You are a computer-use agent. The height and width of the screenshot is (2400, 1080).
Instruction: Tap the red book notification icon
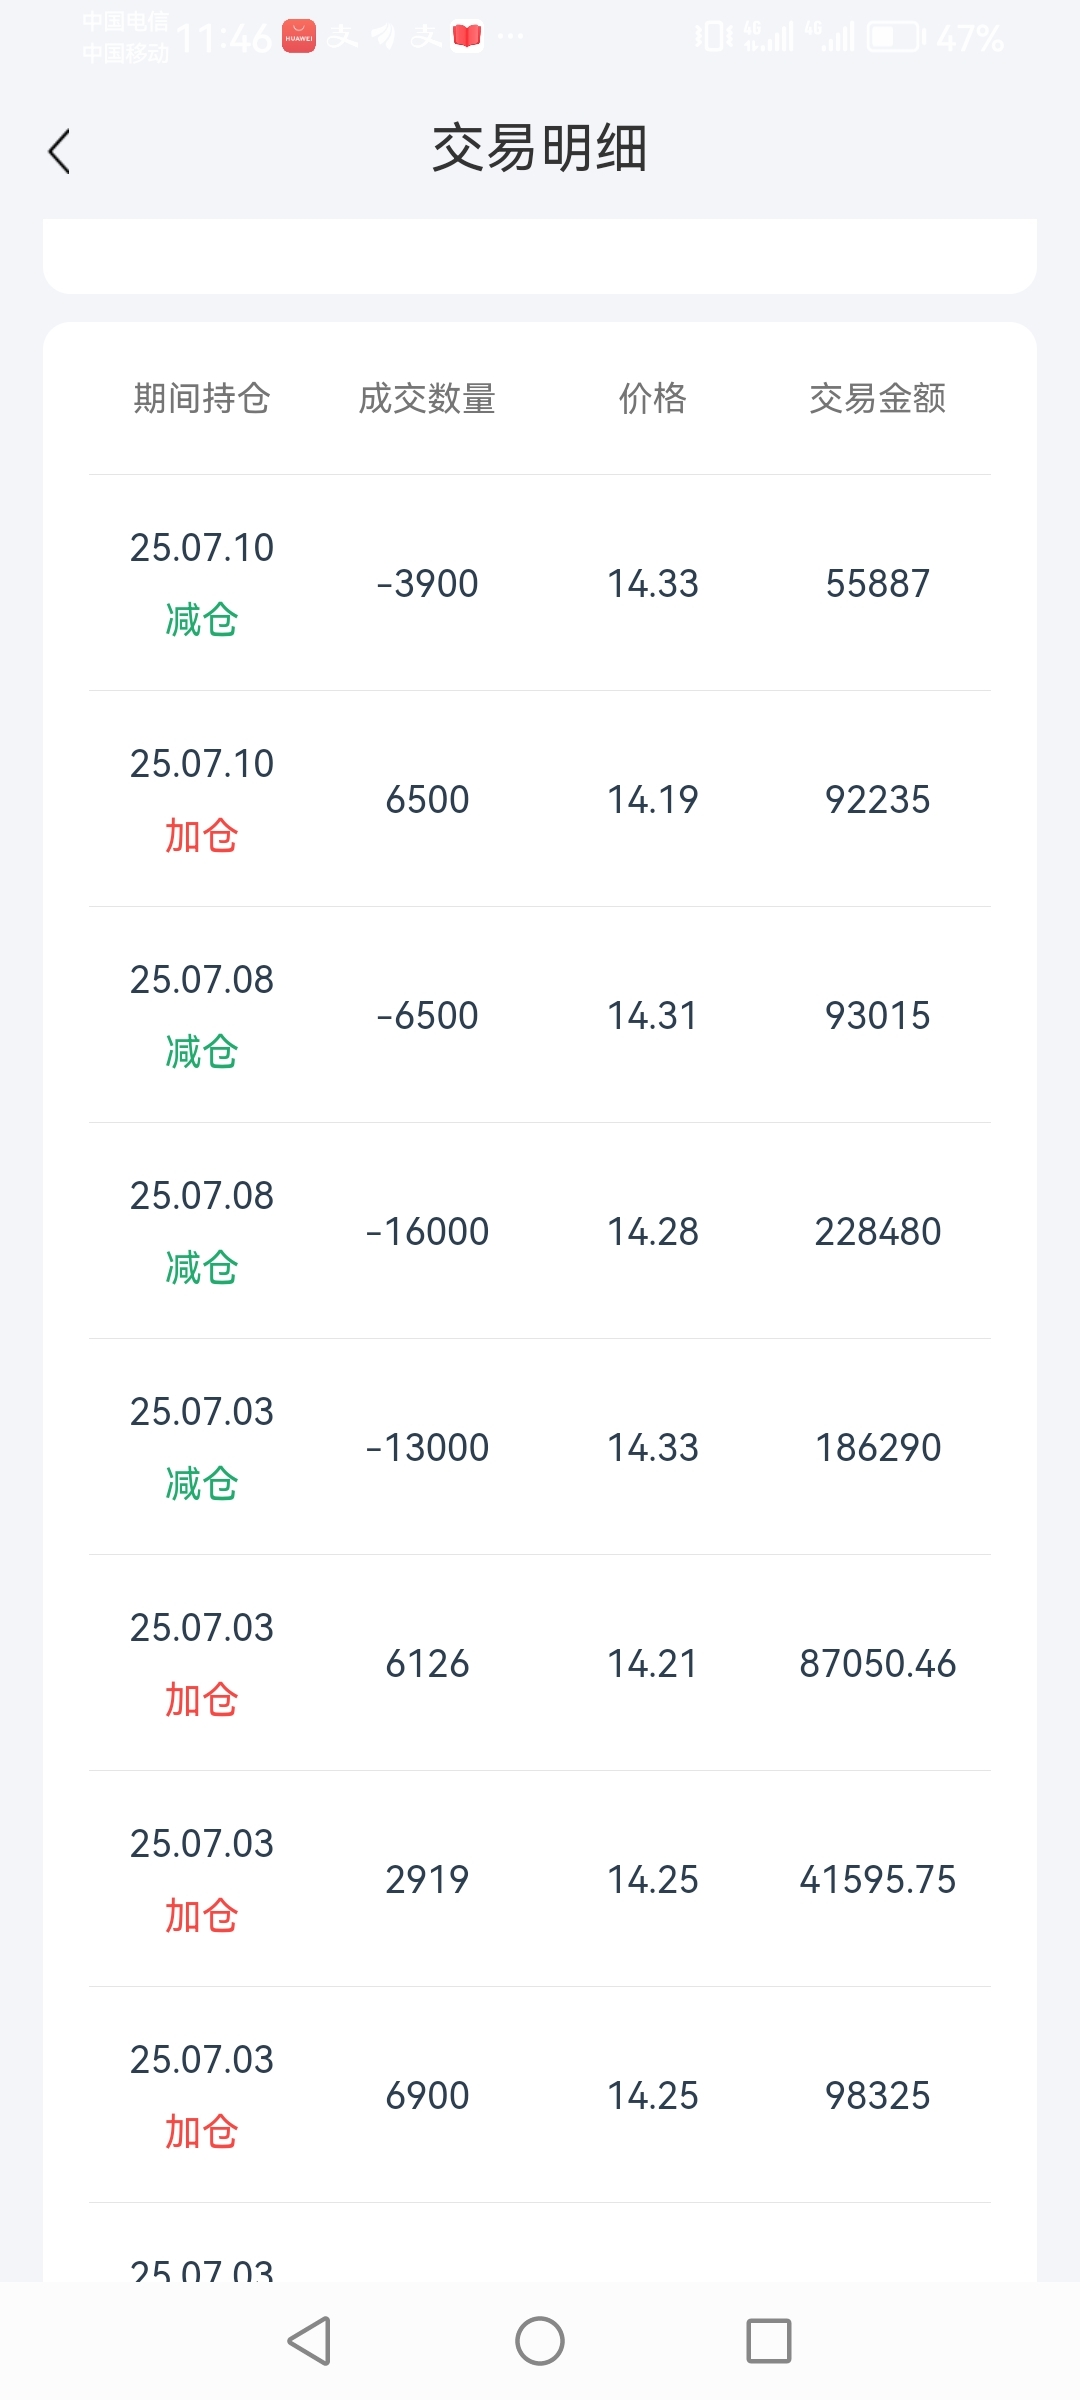click(x=467, y=37)
